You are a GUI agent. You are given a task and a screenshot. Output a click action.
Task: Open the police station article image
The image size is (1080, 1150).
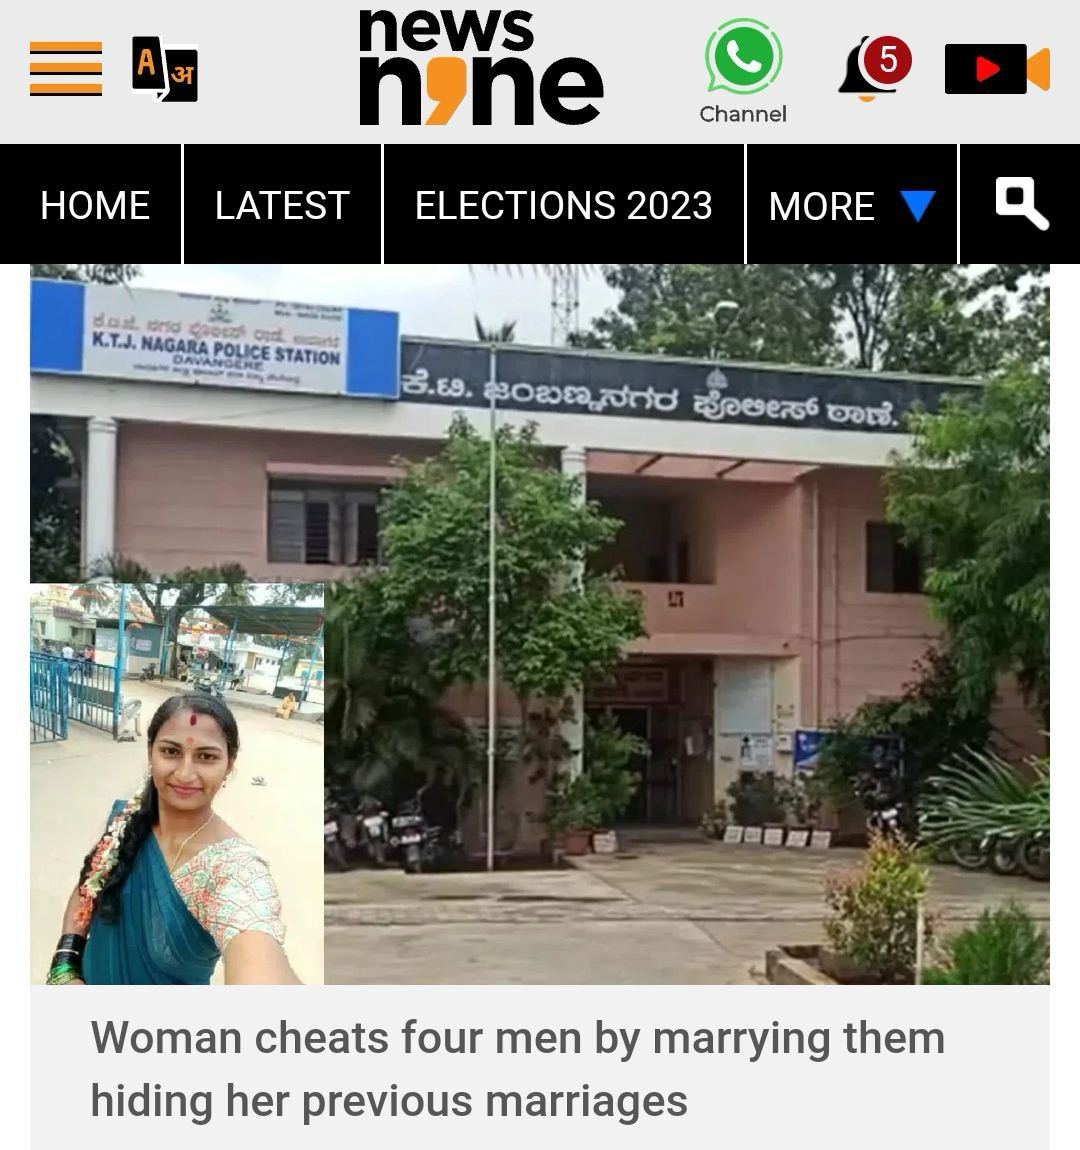point(540,624)
